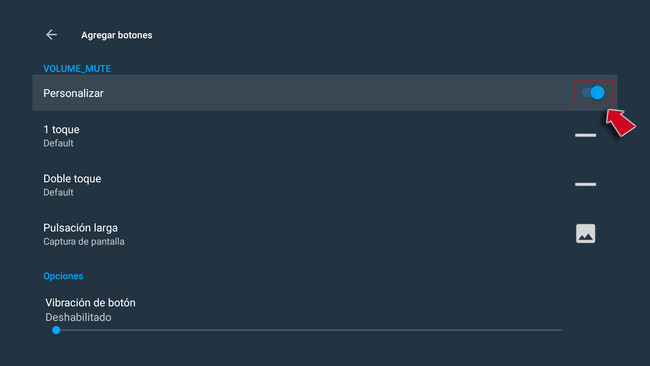
Task: Click the Agregar botones title
Action: 116,35
